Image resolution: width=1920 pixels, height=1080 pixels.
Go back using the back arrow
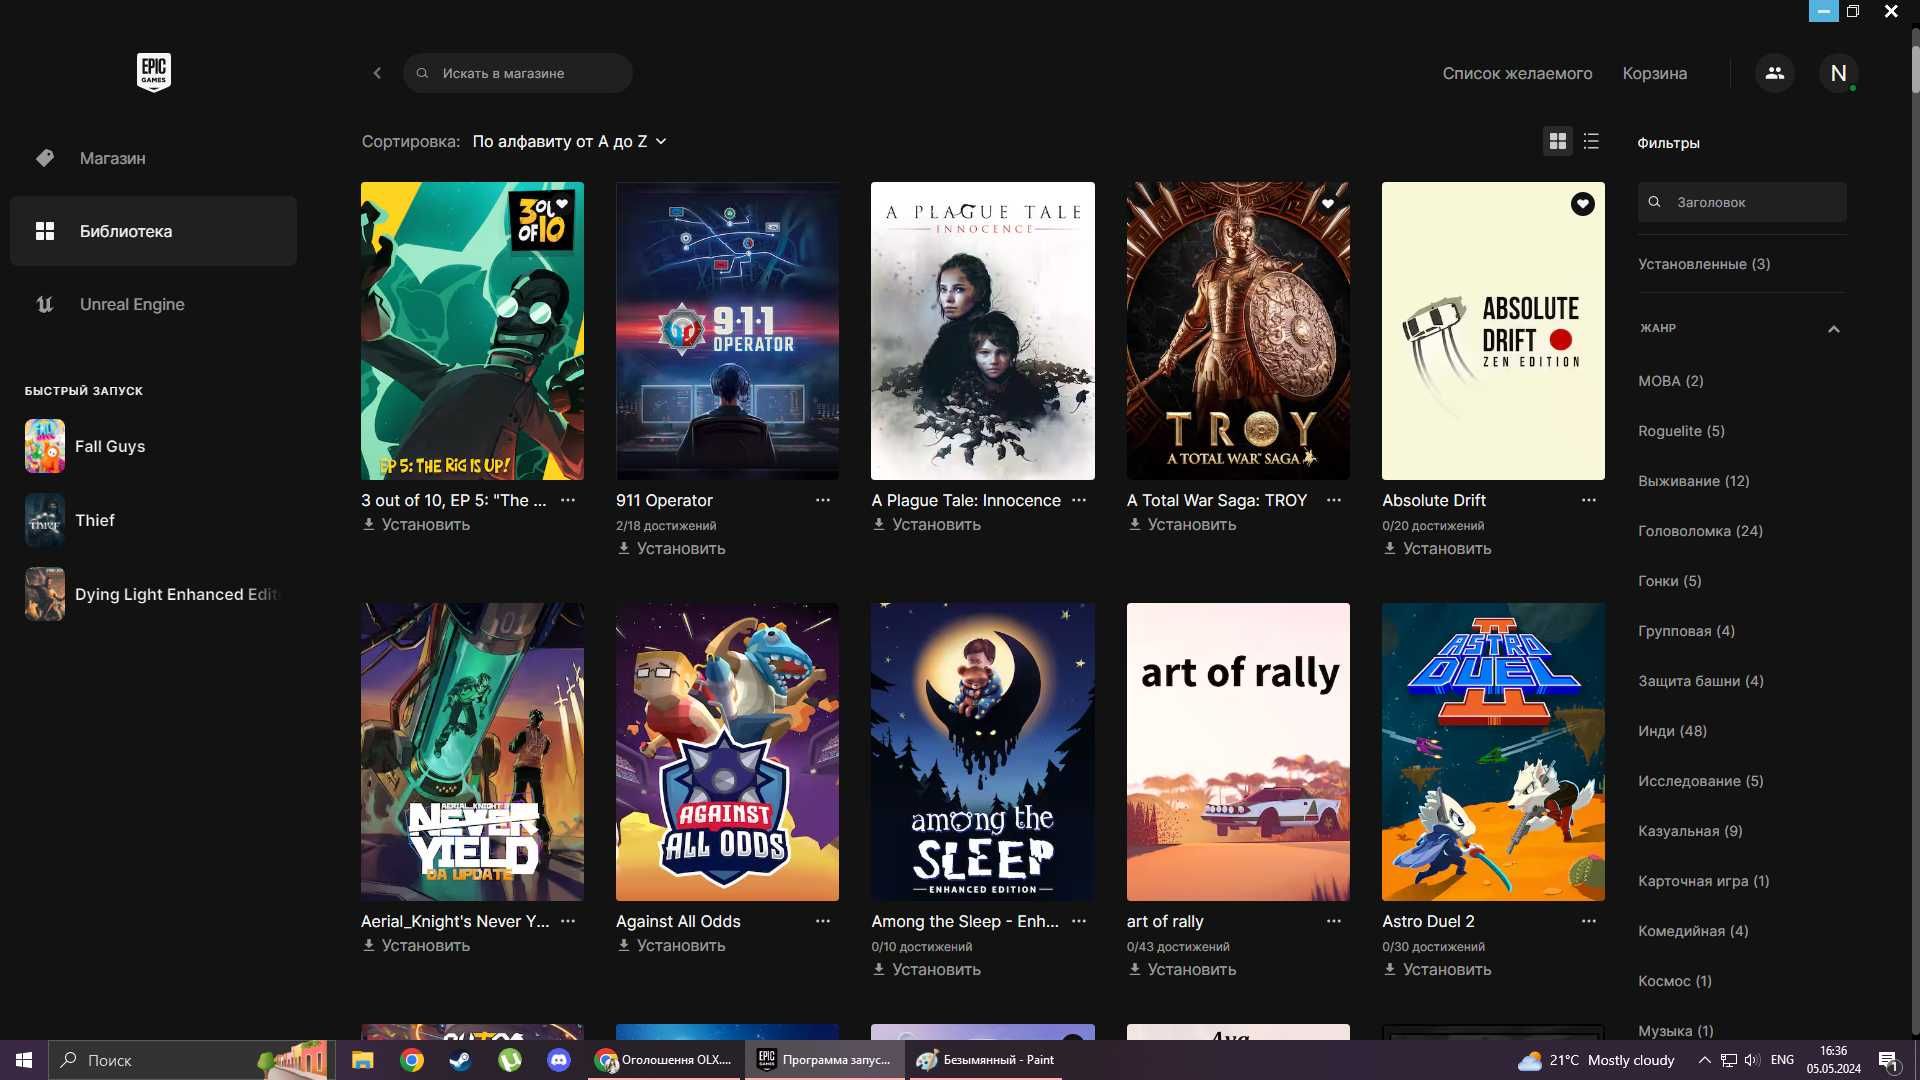click(x=377, y=73)
